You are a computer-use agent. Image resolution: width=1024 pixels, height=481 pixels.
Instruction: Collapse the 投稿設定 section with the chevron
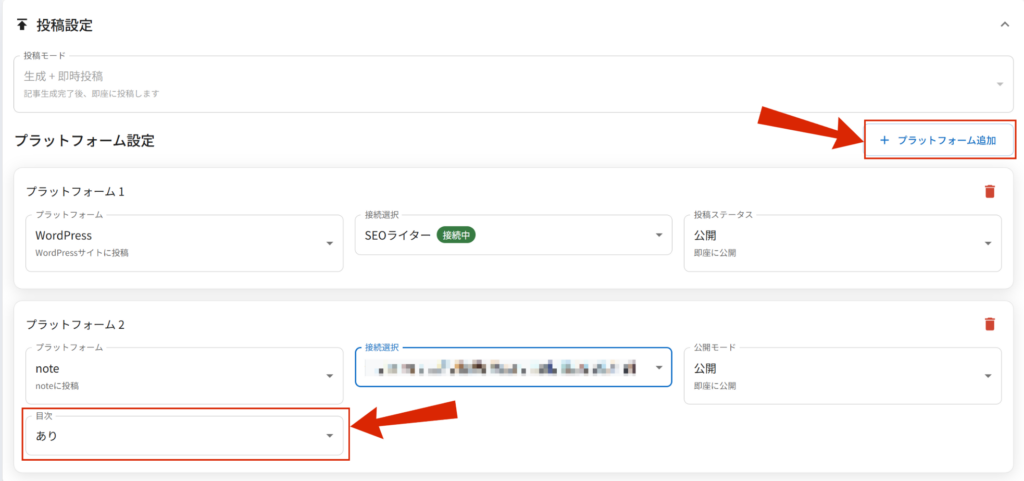[1003, 24]
